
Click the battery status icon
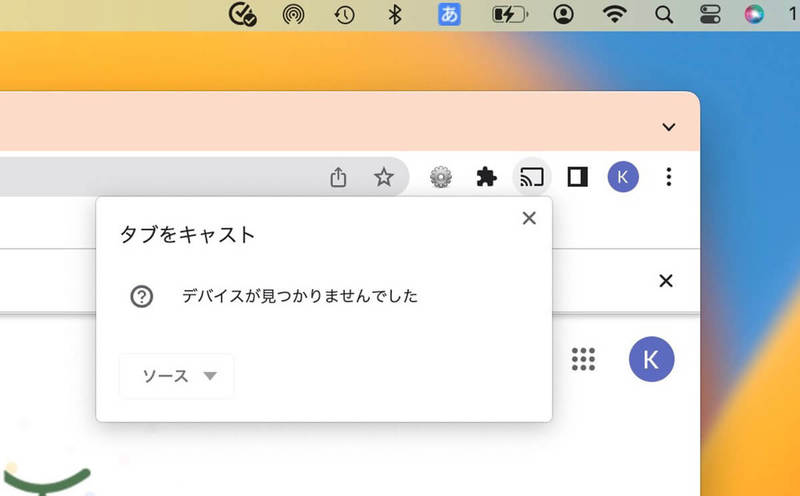point(510,15)
